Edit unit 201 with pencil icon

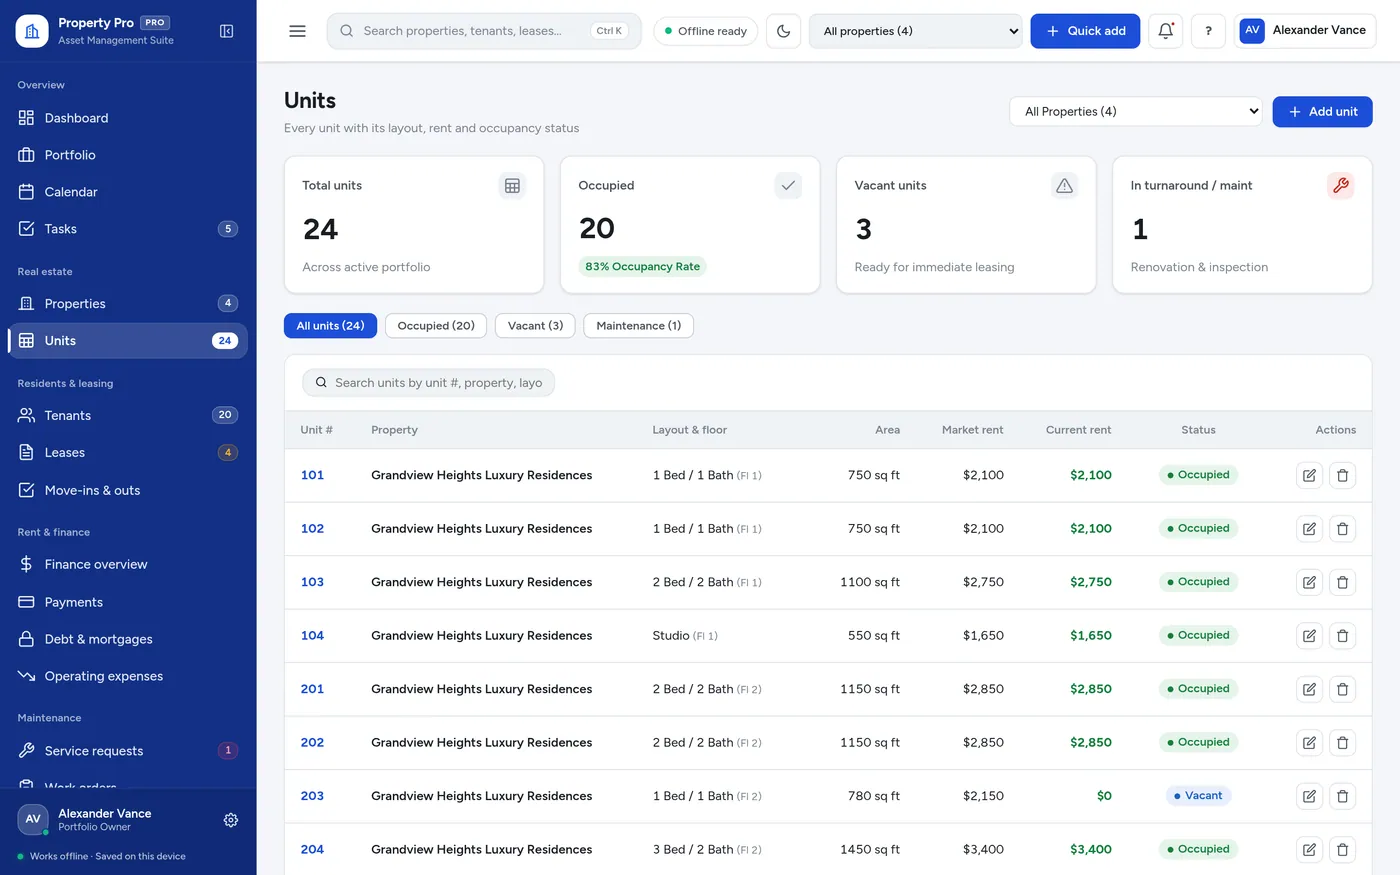pos(1309,689)
